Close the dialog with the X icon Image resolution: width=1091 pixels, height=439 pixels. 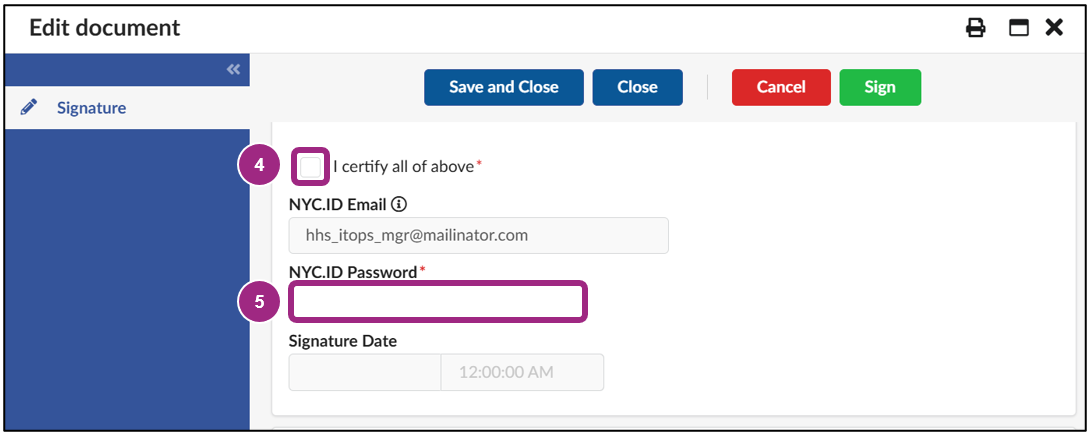click(x=1054, y=28)
